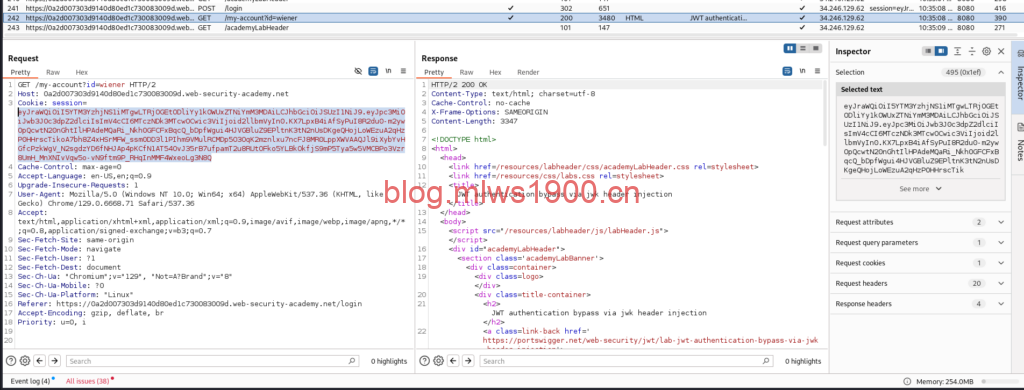
Task: Switch to Render tab in Response
Action: pyautogui.click(x=528, y=73)
